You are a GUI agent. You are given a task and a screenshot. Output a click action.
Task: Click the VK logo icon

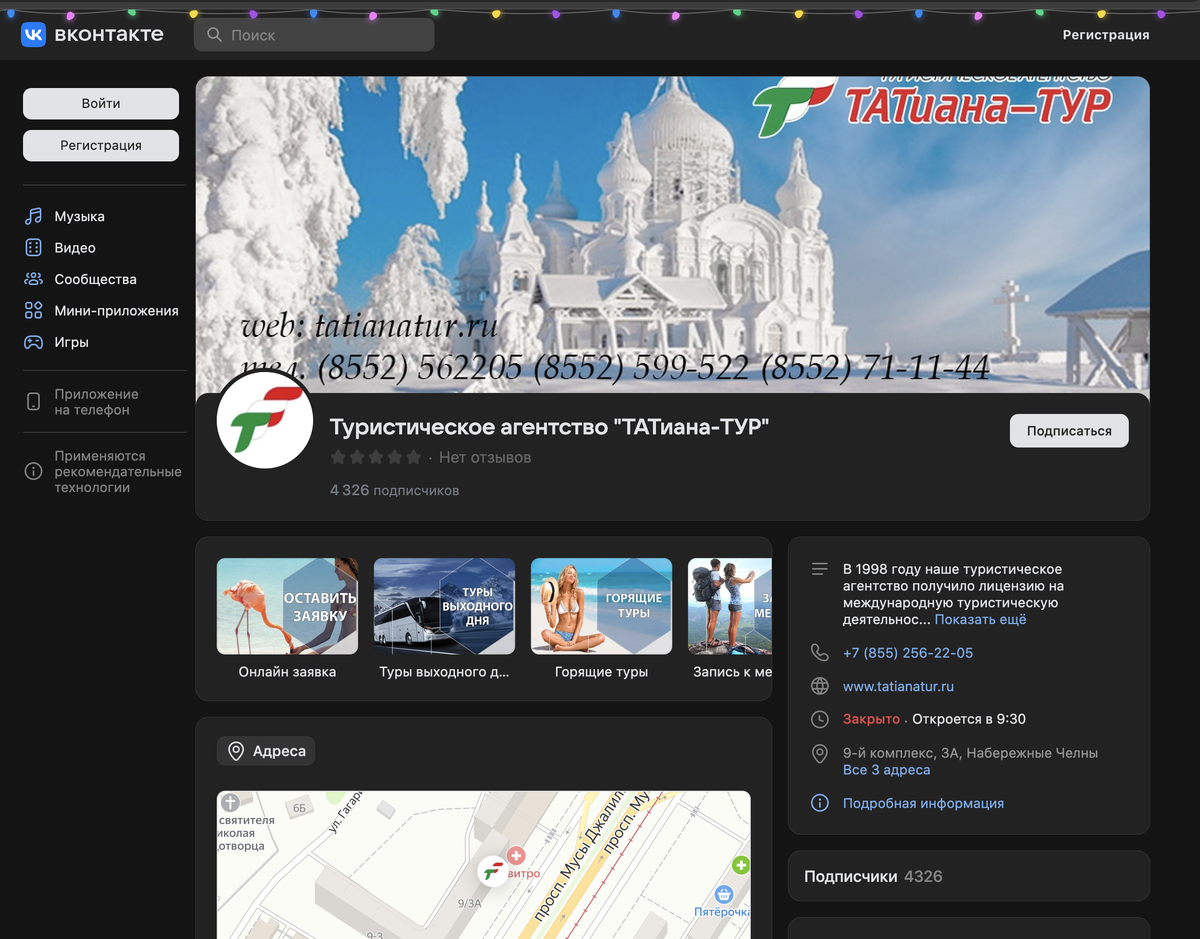tap(34, 34)
